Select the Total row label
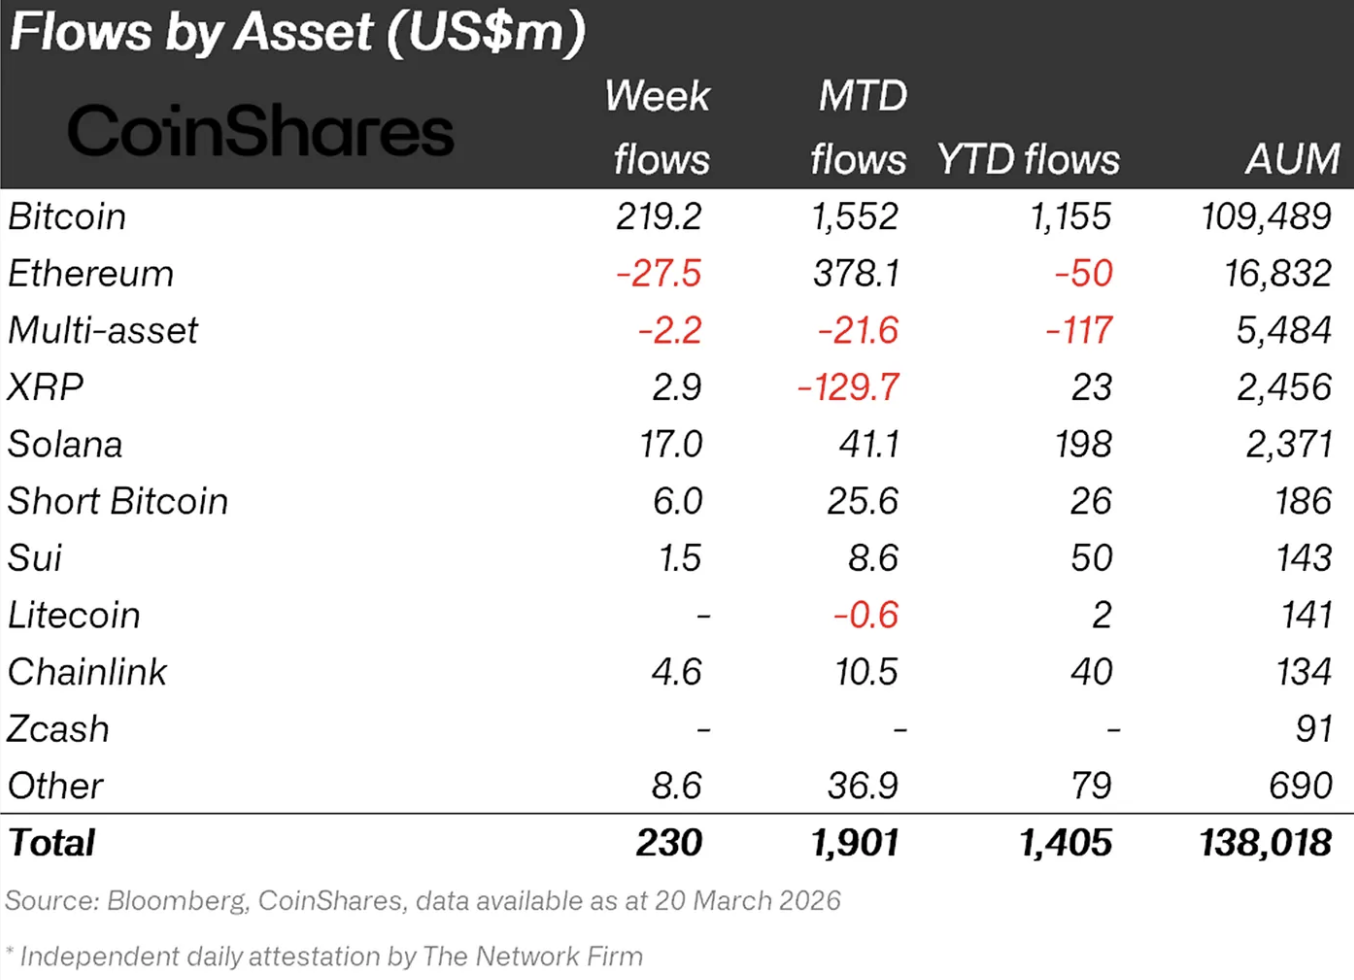The height and width of the screenshot is (980, 1354). click(x=52, y=843)
